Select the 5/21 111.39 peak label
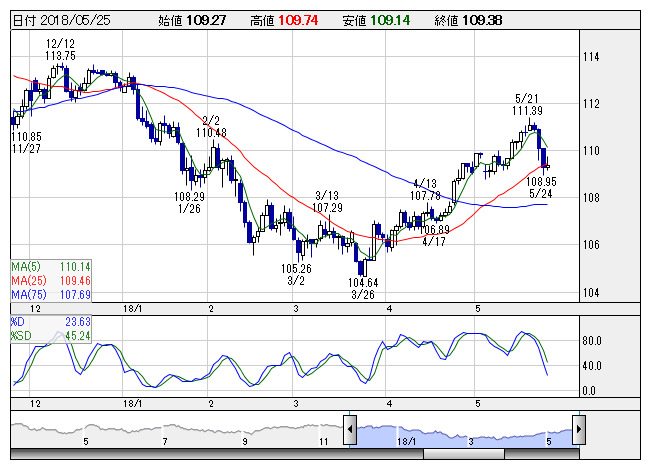Image resolution: width=652 pixels, height=469 pixels. [527, 105]
